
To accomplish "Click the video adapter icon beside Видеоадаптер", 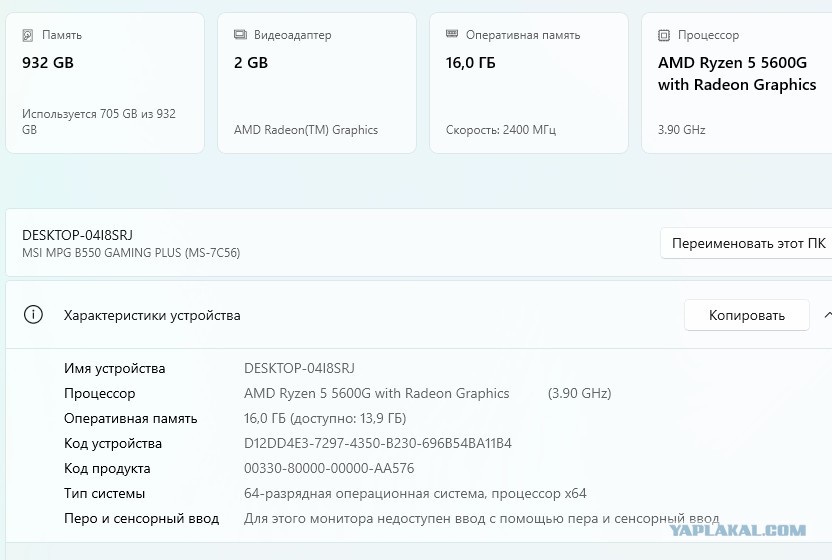I will [240, 35].
